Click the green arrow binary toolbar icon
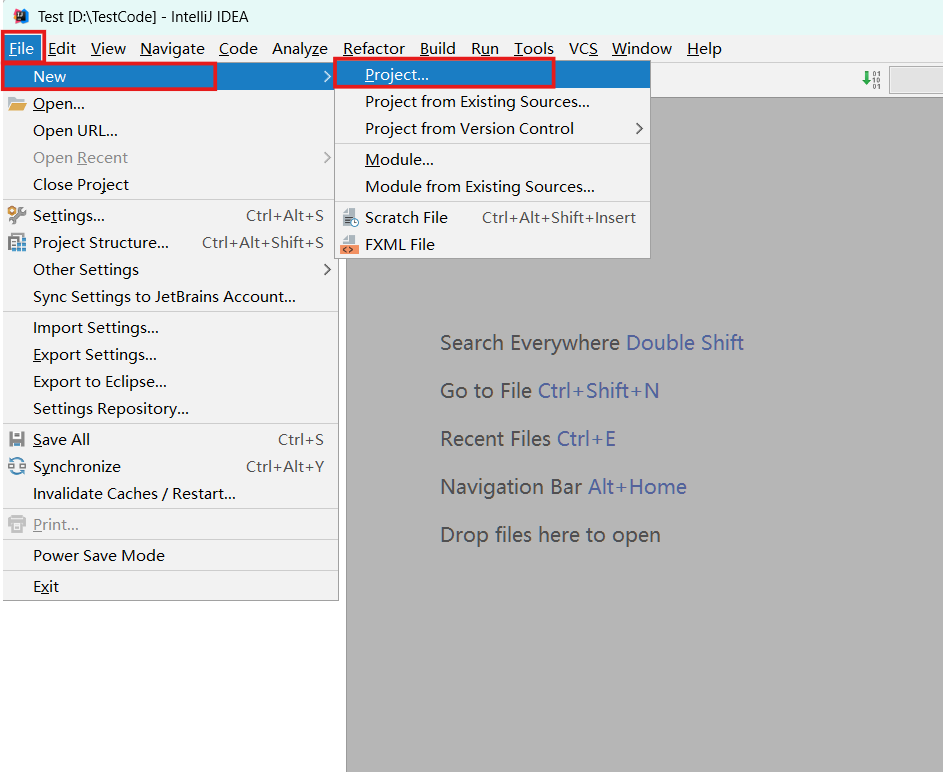 click(x=871, y=79)
